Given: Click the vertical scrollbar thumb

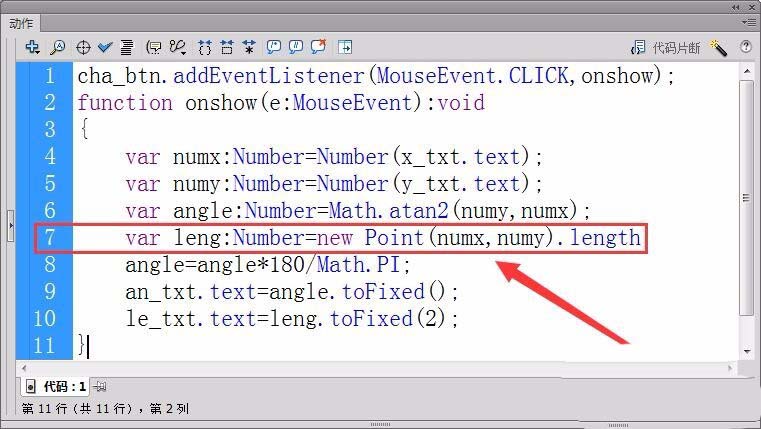Looking at the screenshot, I should [746, 198].
